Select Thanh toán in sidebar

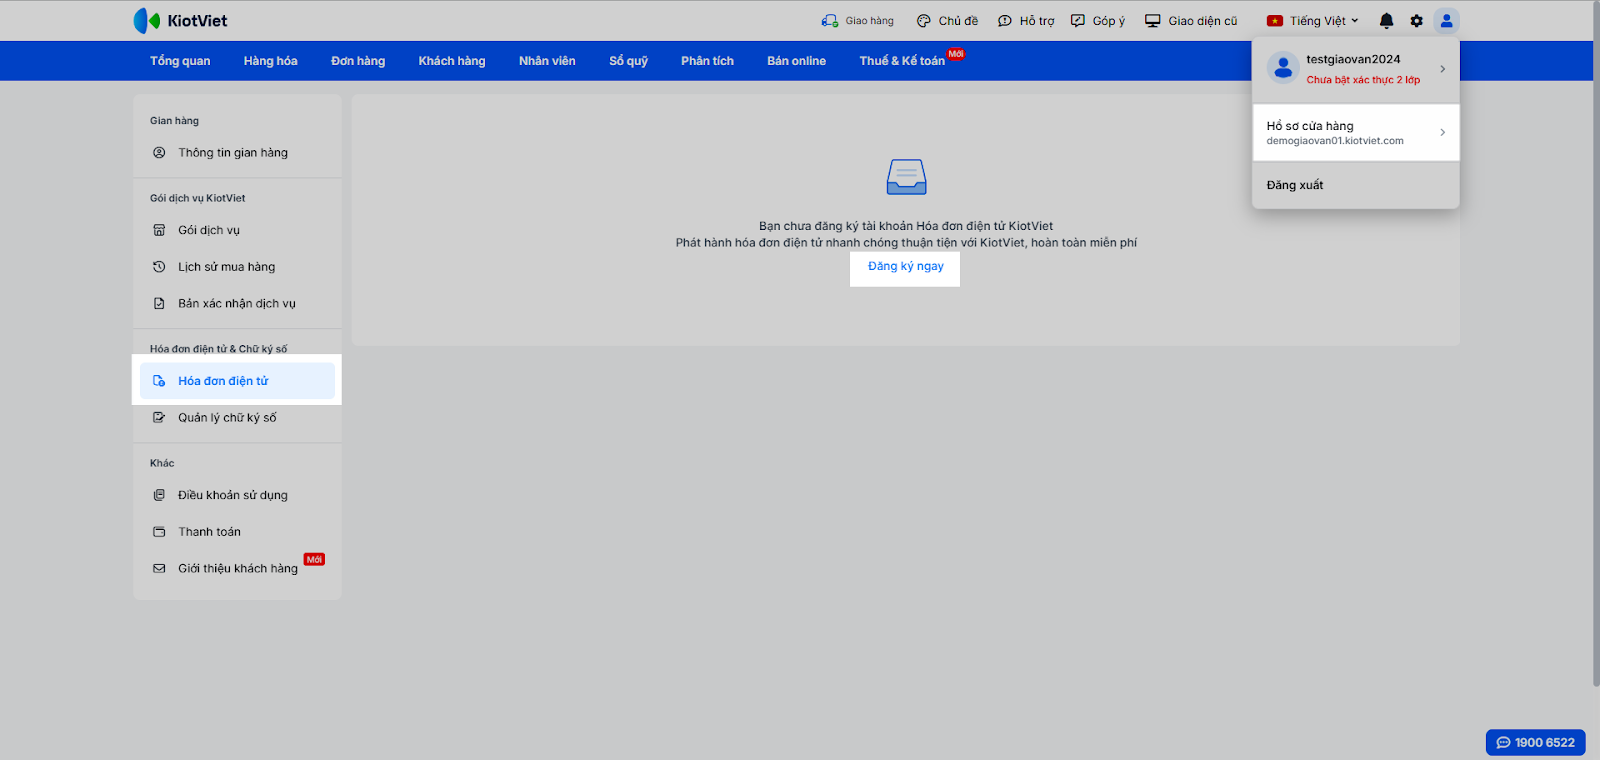238,532
